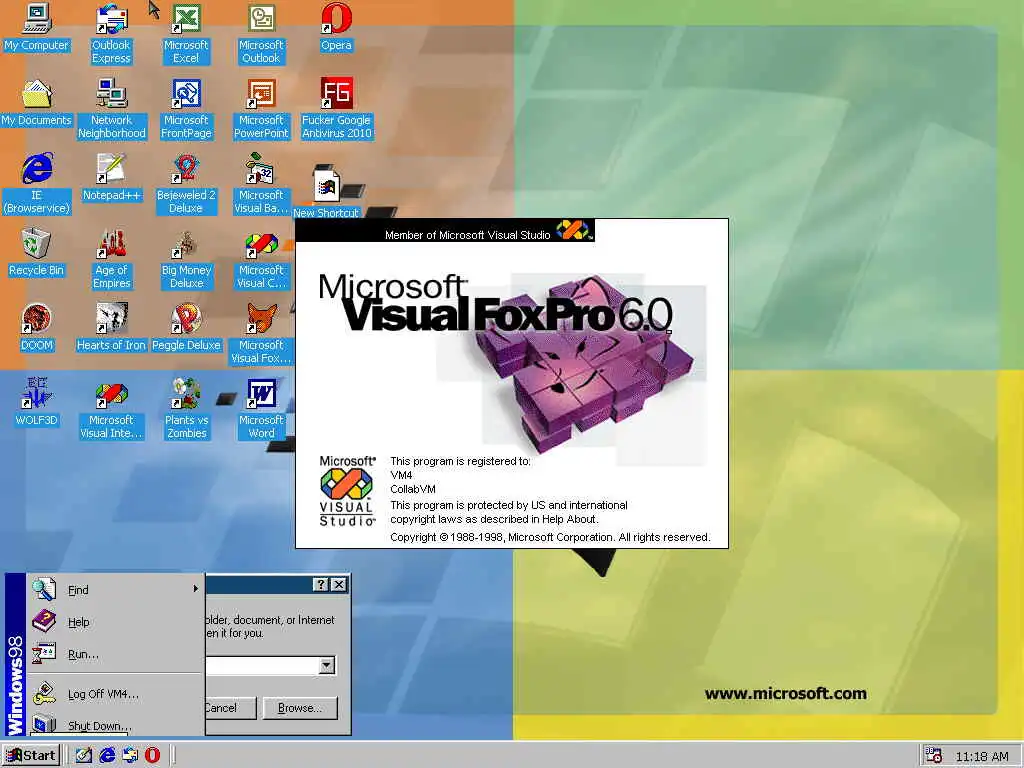This screenshot has height=768, width=1024.
Task: Click the Start button on taskbar
Action: (31, 756)
